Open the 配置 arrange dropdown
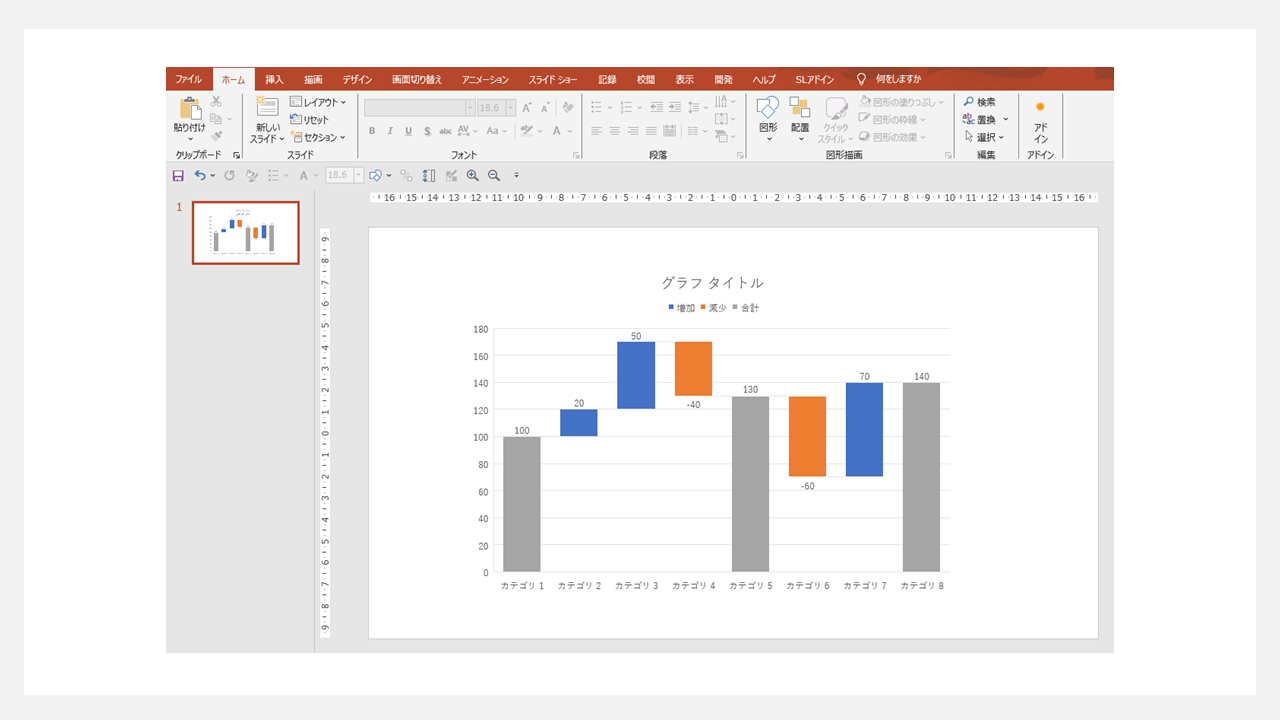 (800, 121)
